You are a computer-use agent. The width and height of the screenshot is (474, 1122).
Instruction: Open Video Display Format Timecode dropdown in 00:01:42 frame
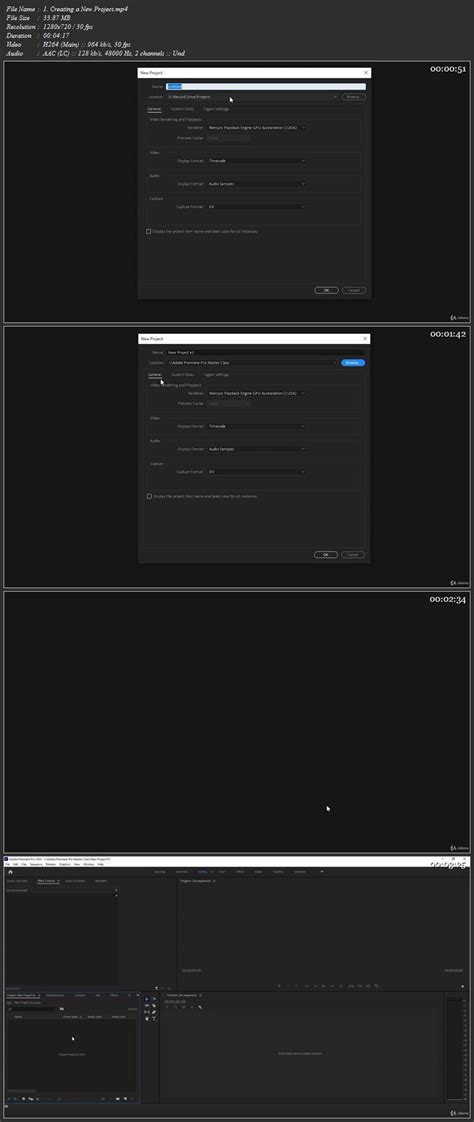click(256, 426)
